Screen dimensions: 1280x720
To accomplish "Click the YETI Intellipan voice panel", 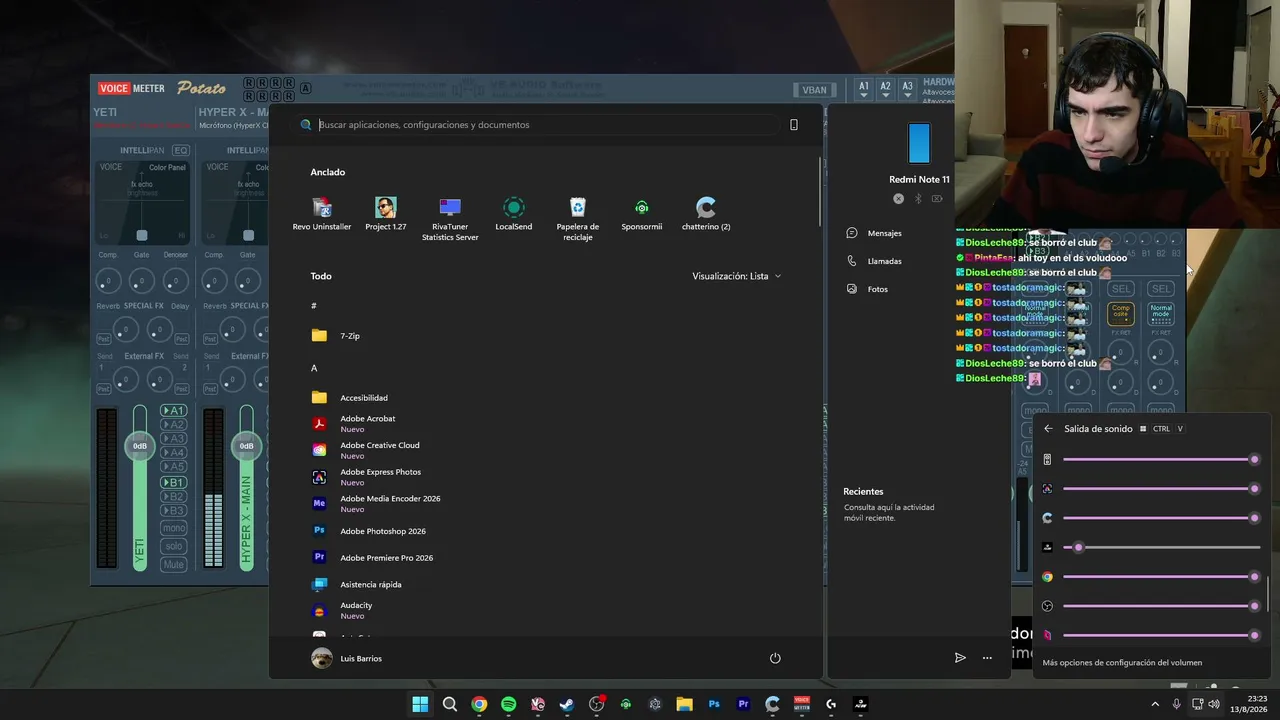I will [141, 201].
